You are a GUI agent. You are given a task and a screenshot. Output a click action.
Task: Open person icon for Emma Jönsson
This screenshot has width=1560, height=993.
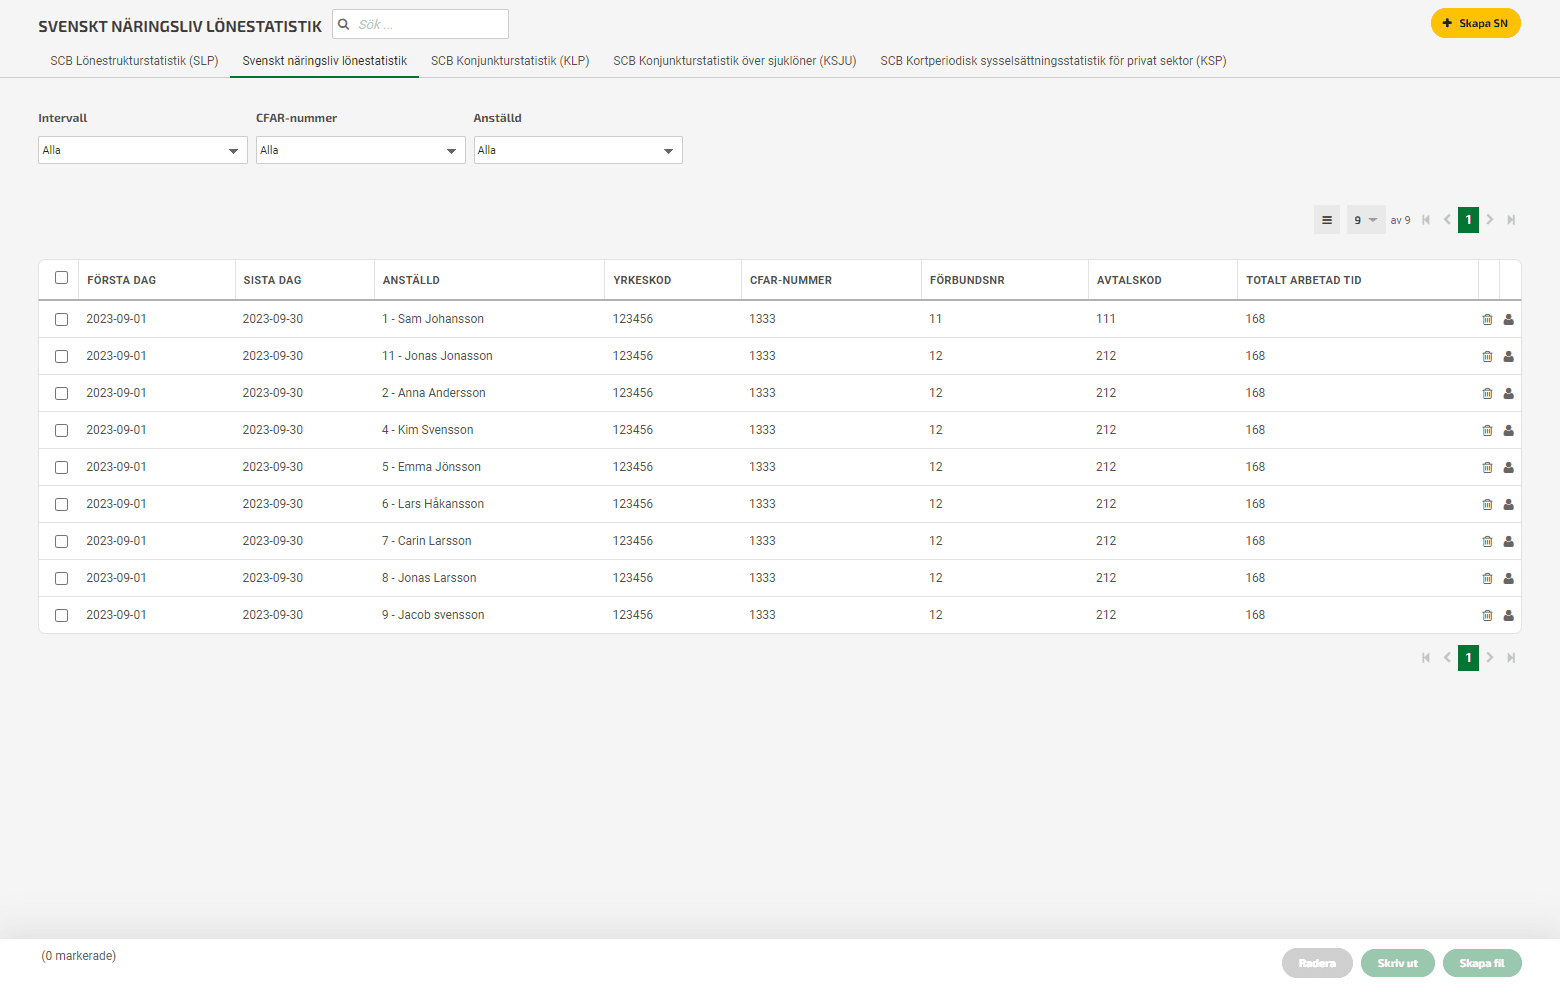(x=1509, y=468)
